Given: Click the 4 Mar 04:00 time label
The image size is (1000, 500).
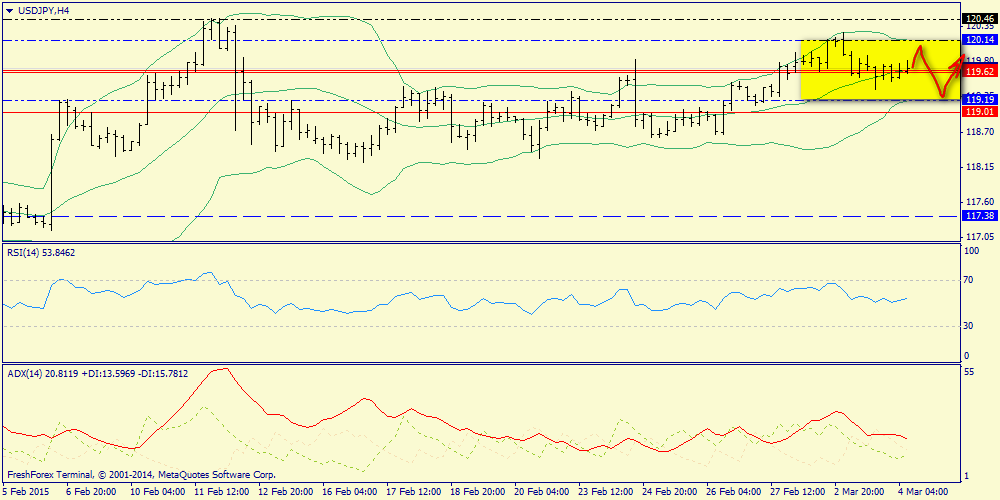Looking at the screenshot, I should (925, 491).
